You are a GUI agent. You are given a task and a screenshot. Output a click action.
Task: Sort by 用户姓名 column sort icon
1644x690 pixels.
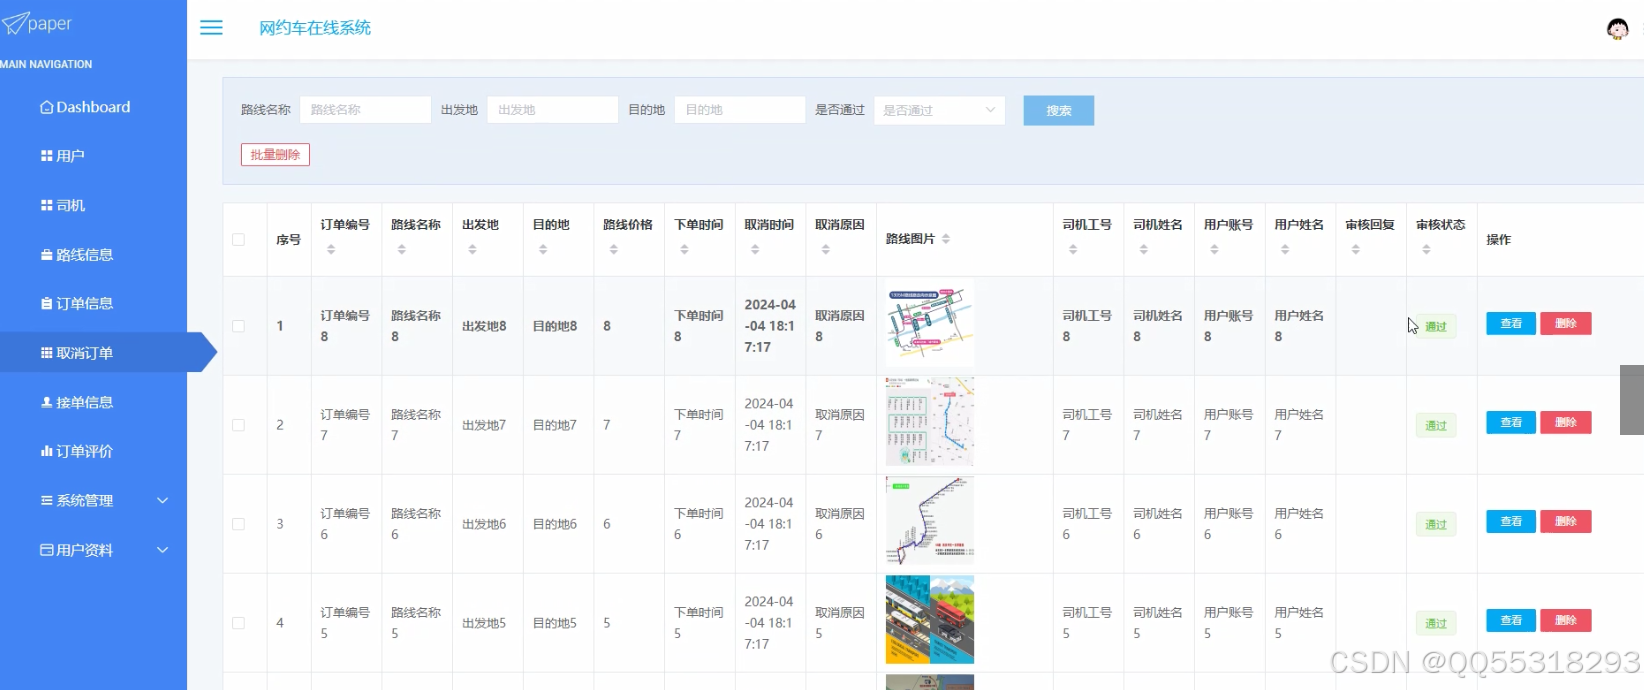(x=1285, y=250)
